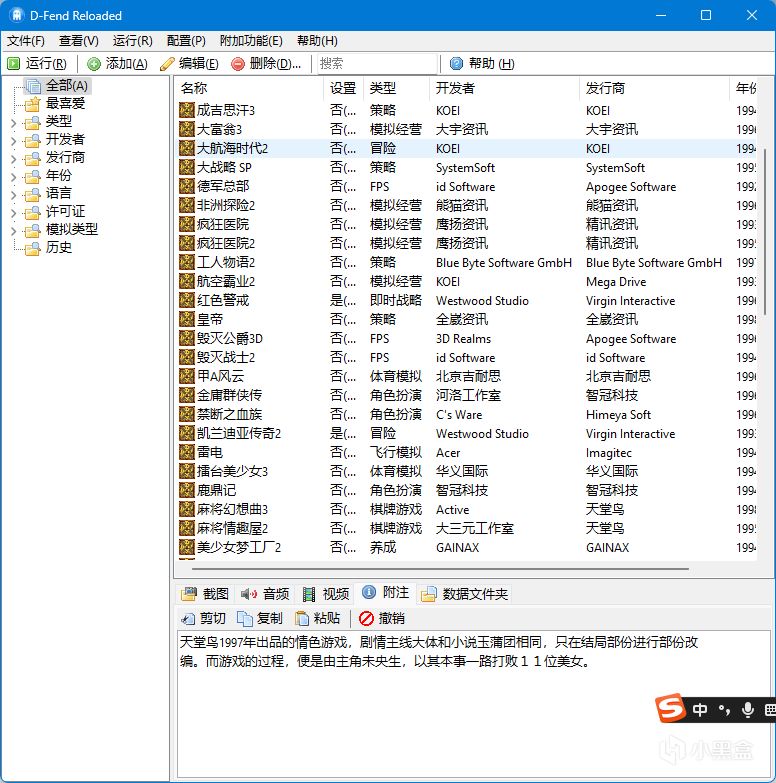The image size is (776, 783).
Task: Click the 中 language indicator on IME bar
Action: 700,710
